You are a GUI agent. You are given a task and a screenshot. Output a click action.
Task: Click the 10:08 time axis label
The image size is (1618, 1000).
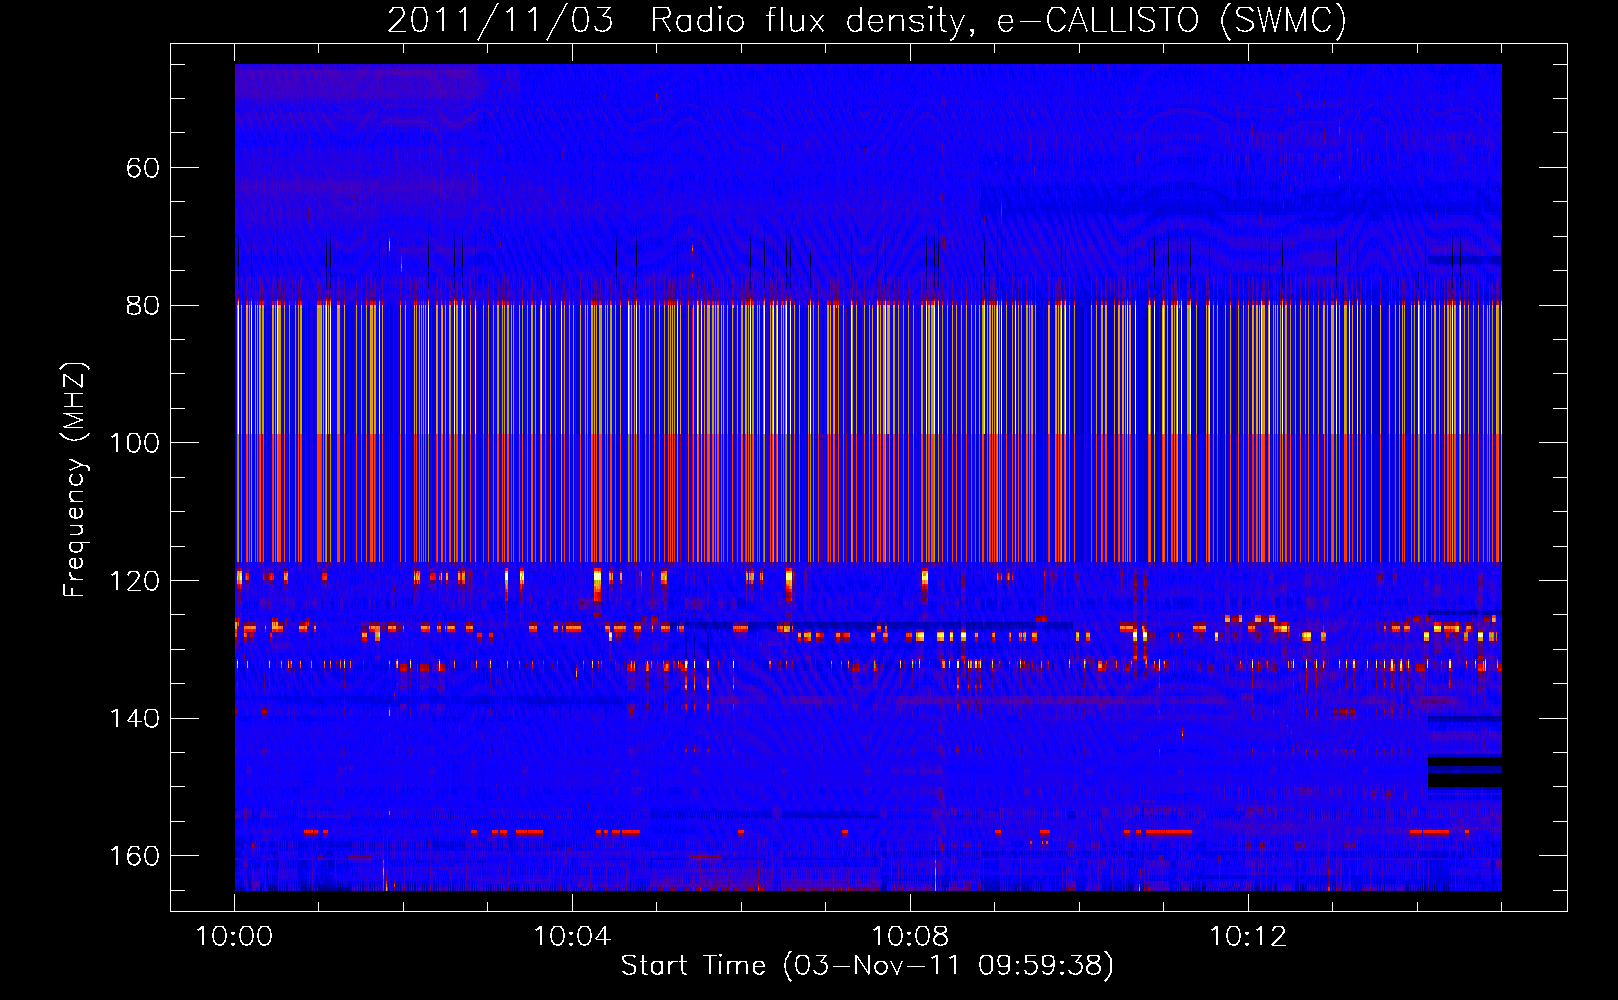(910, 937)
